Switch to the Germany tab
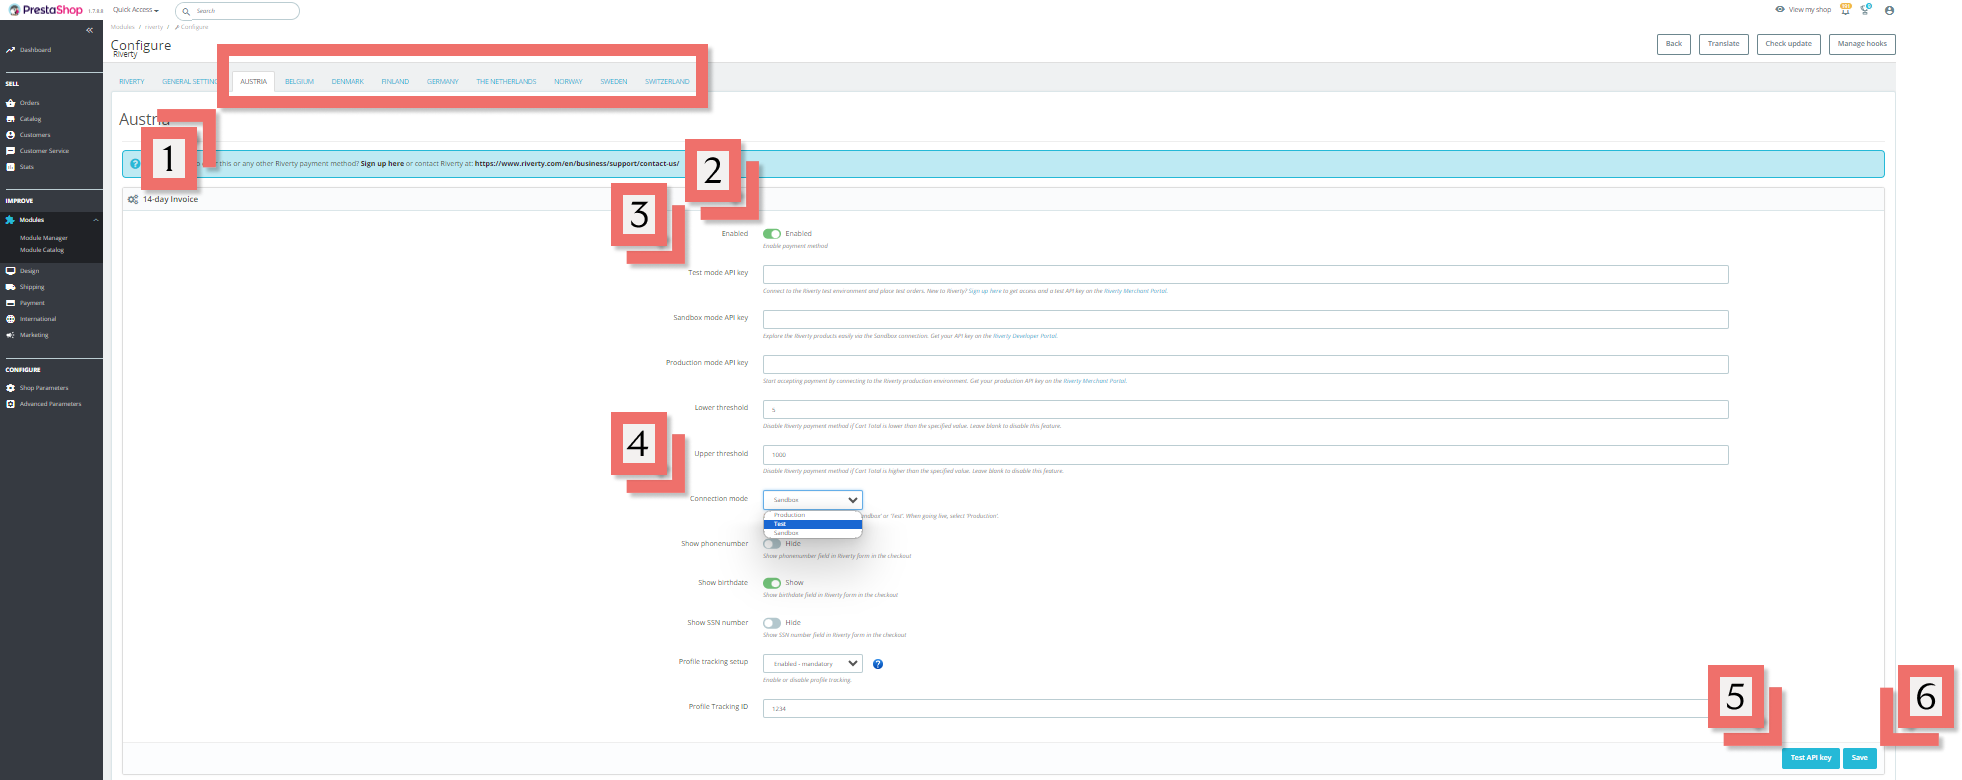The image size is (1962, 780). coord(442,82)
